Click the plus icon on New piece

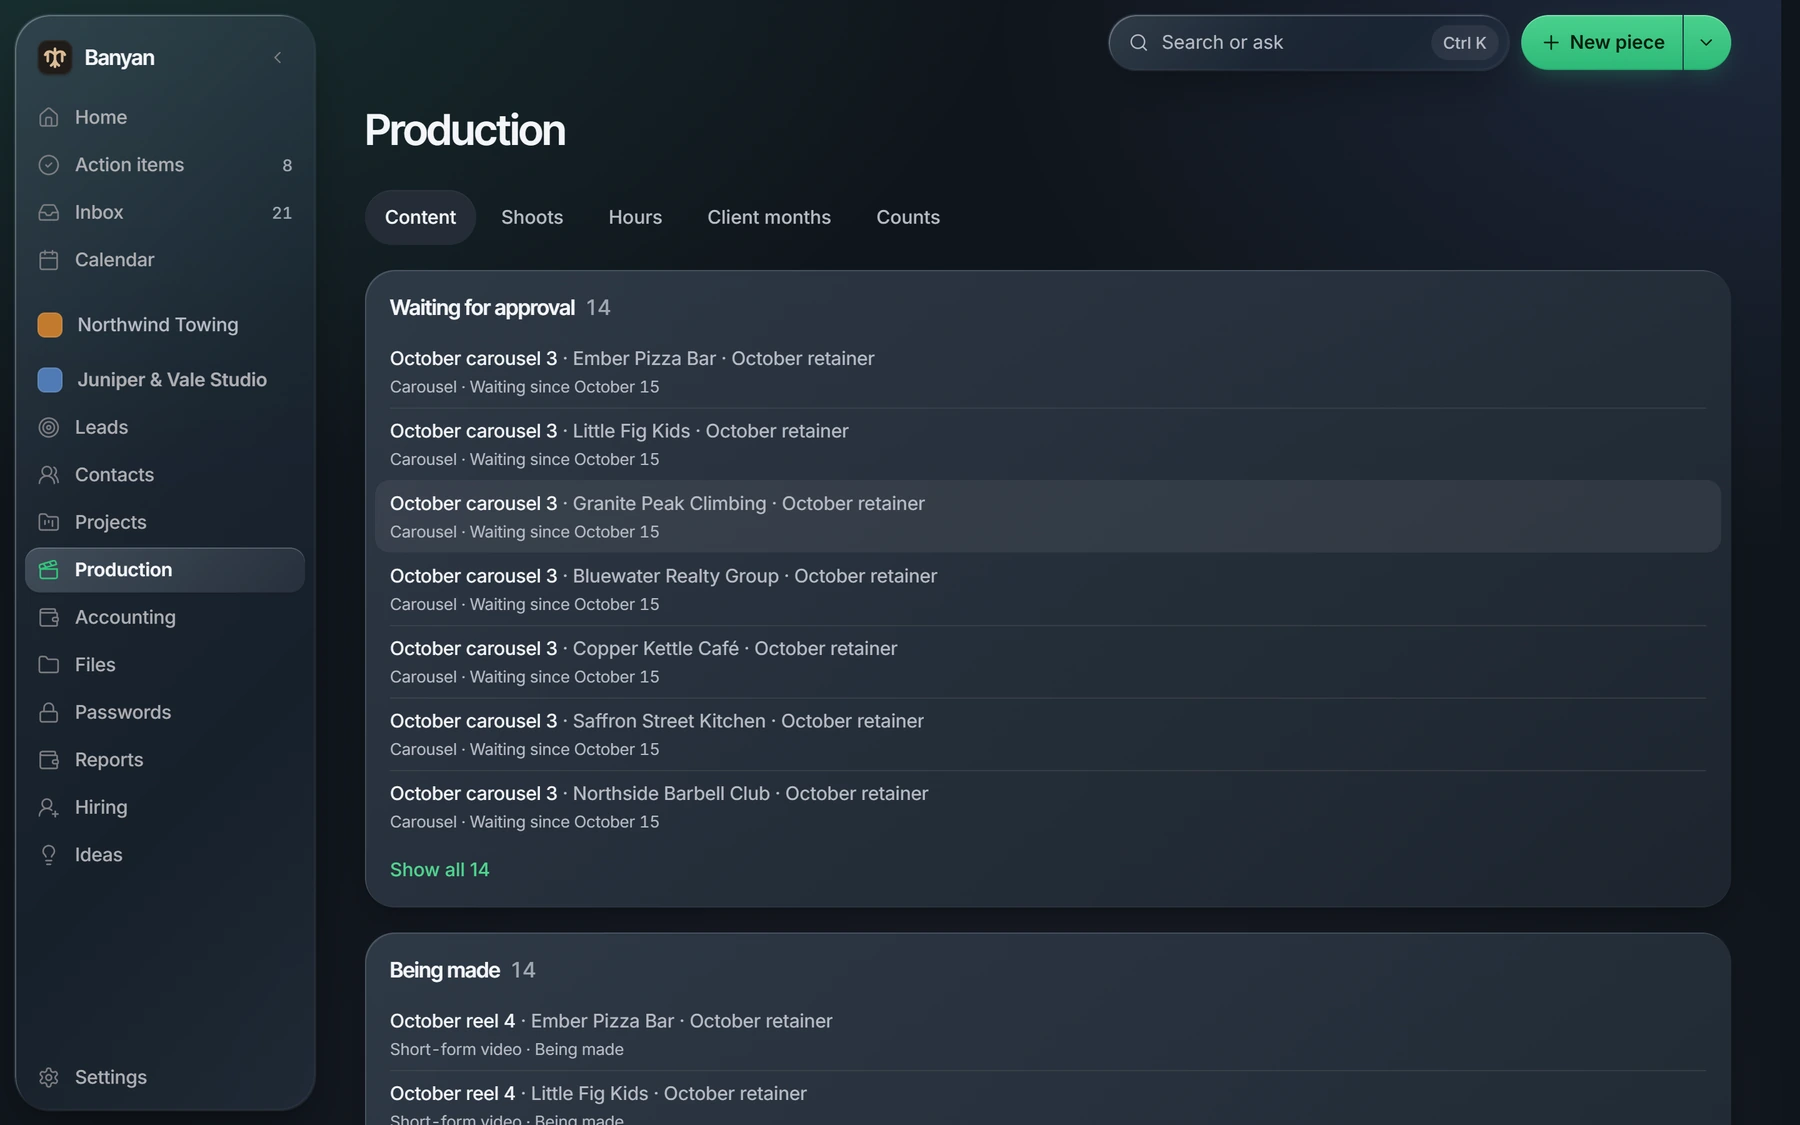[1550, 42]
